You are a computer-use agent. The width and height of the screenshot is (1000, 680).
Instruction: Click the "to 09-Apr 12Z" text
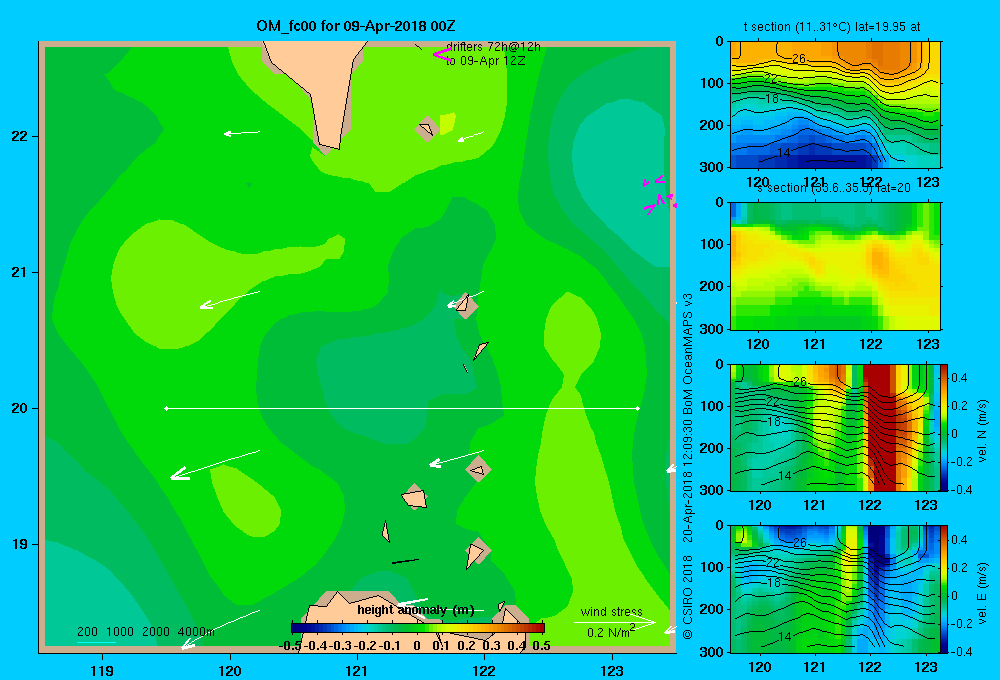pyautogui.click(x=485, y=61)
